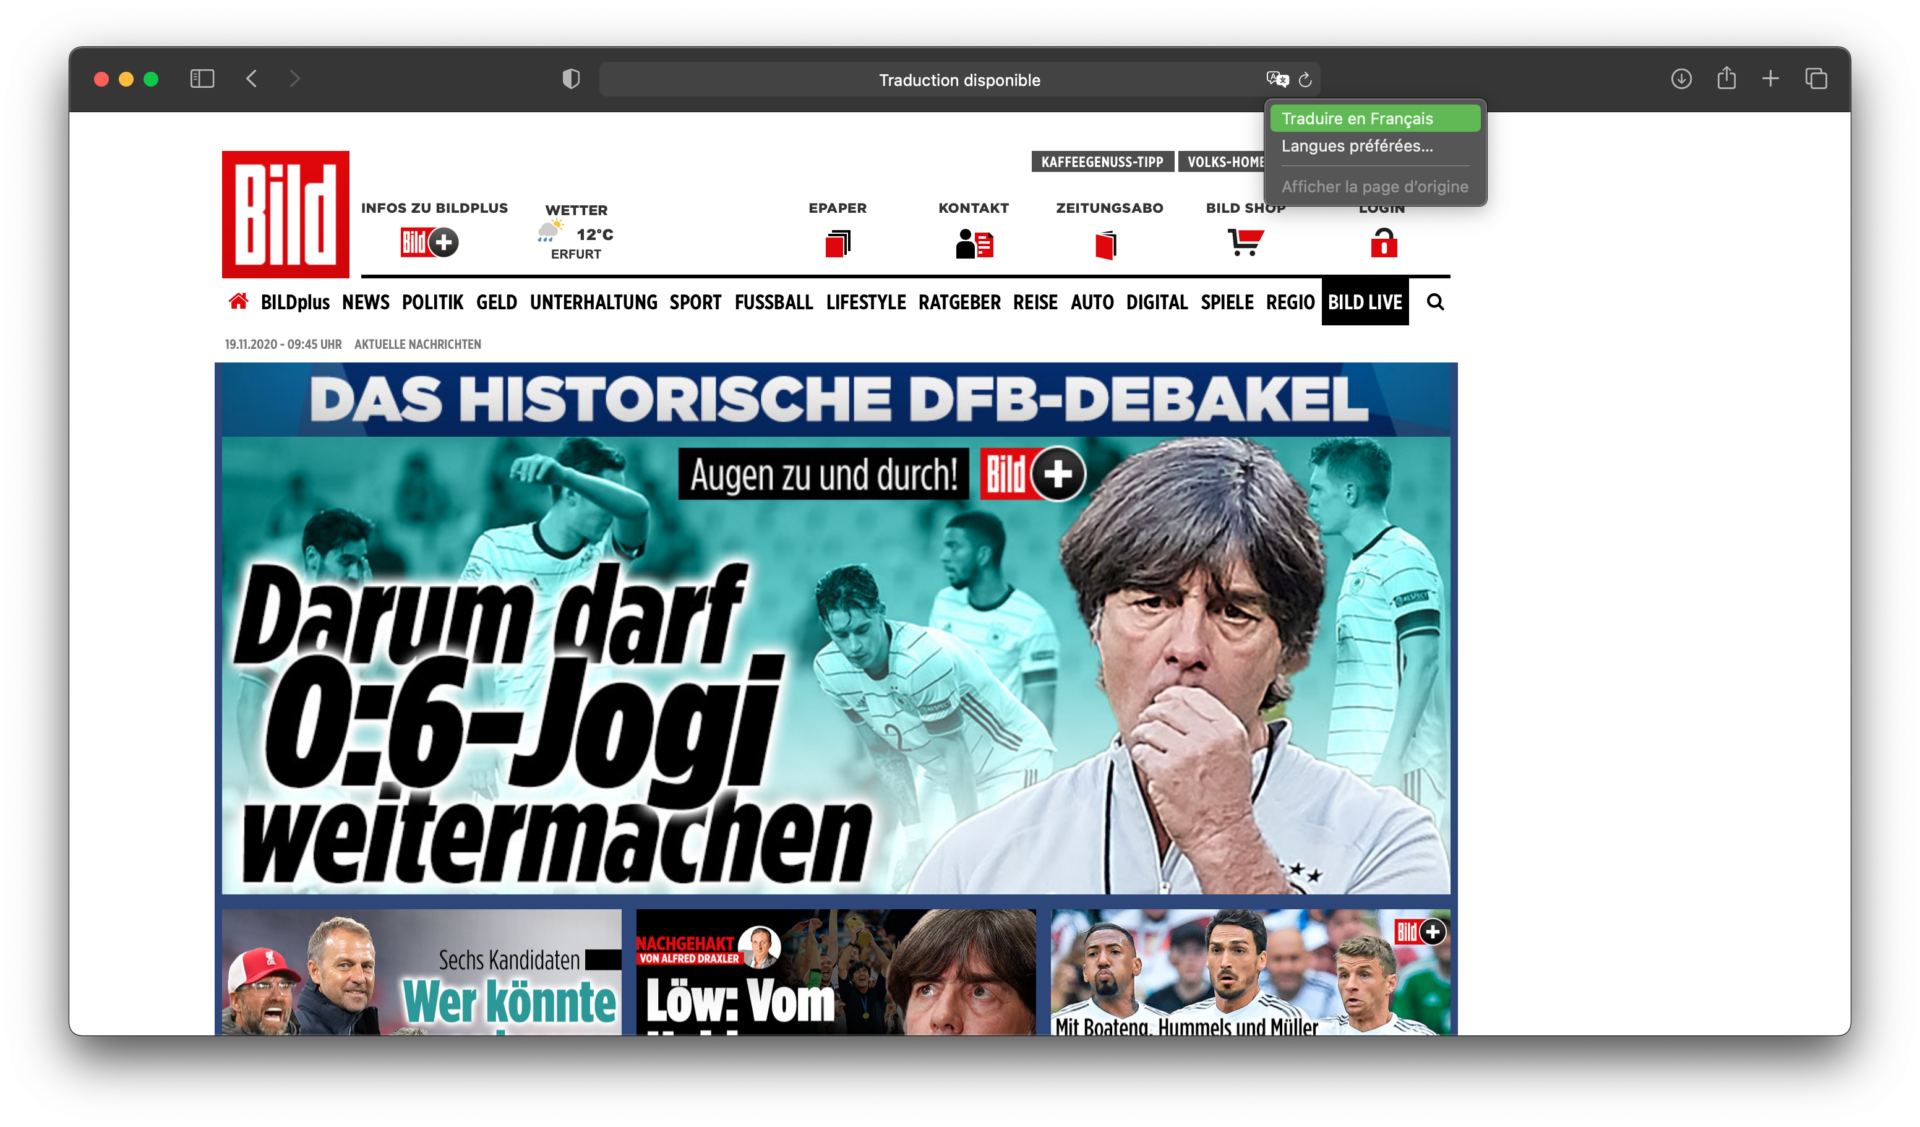Screen dimensions: 1920x1127
Task: Open the main 0:6-Jogi headline article
Action: [x=836, y=665]
